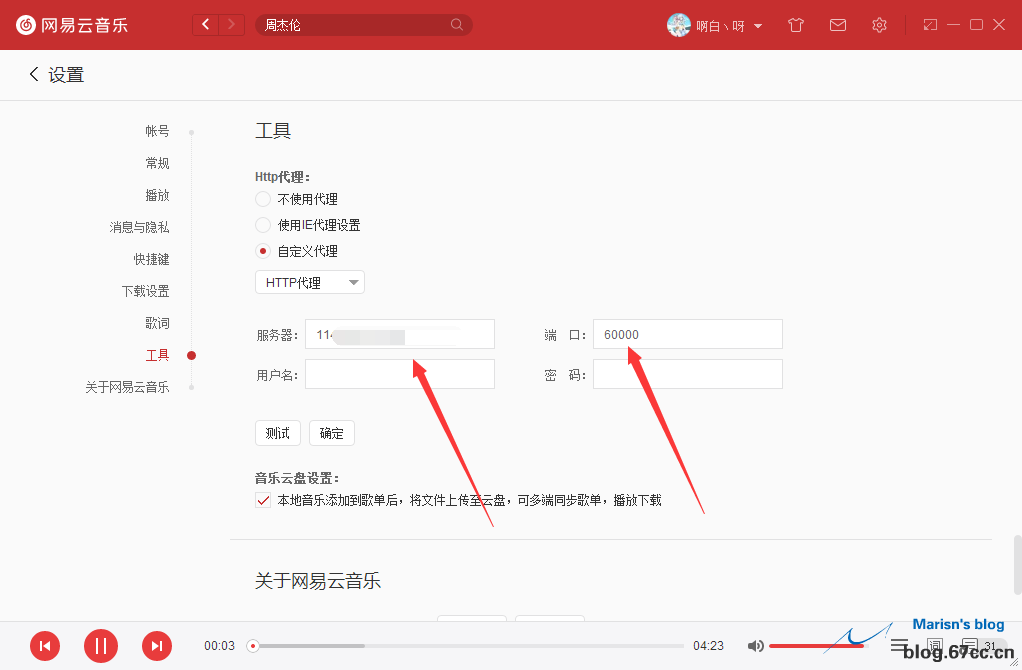Adjust the volume slider
The height and width of the screenshot is (670, 1022).
pos(818,646)
